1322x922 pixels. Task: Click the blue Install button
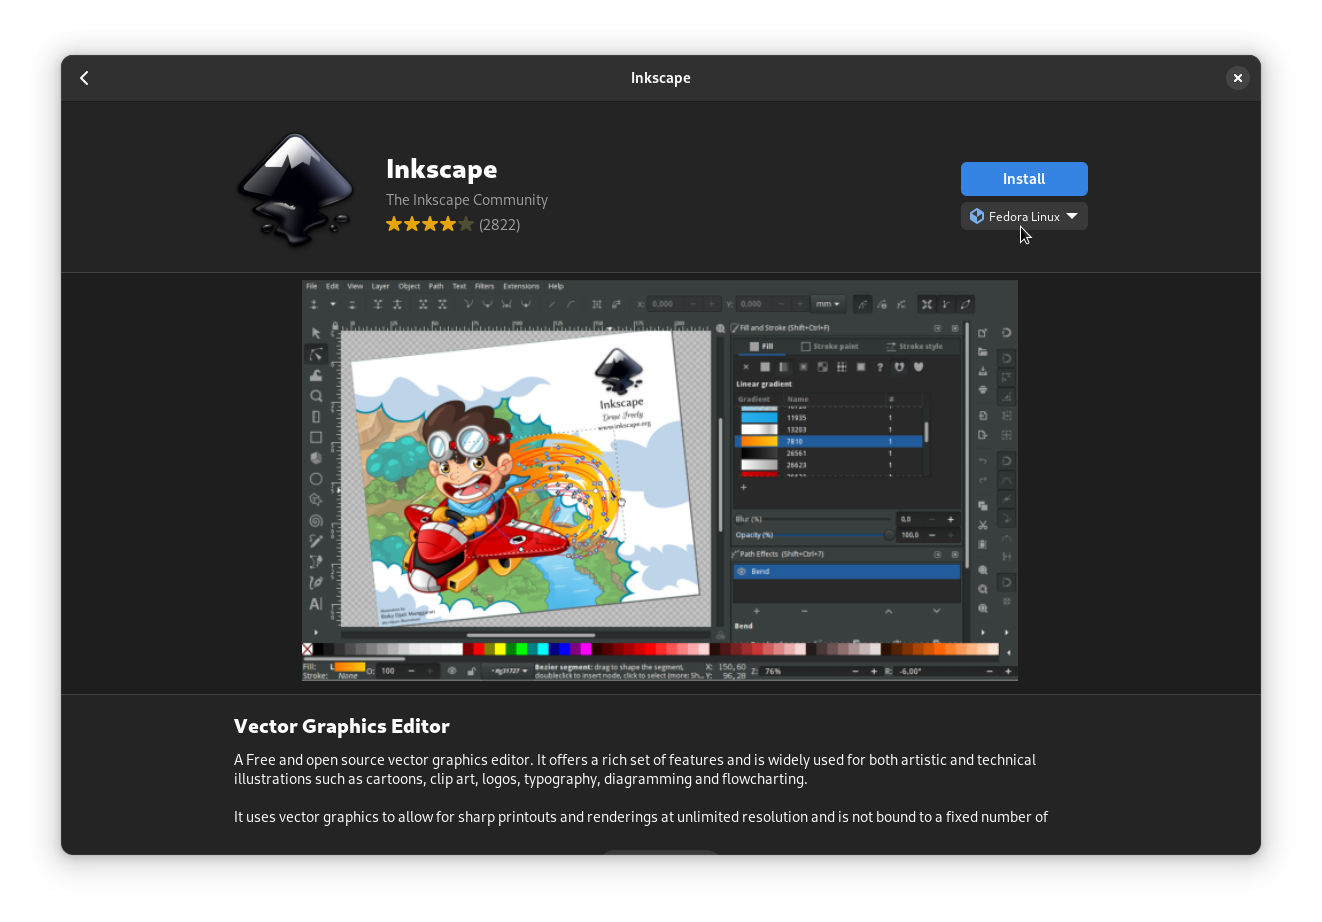click(x=1024, y=179)
